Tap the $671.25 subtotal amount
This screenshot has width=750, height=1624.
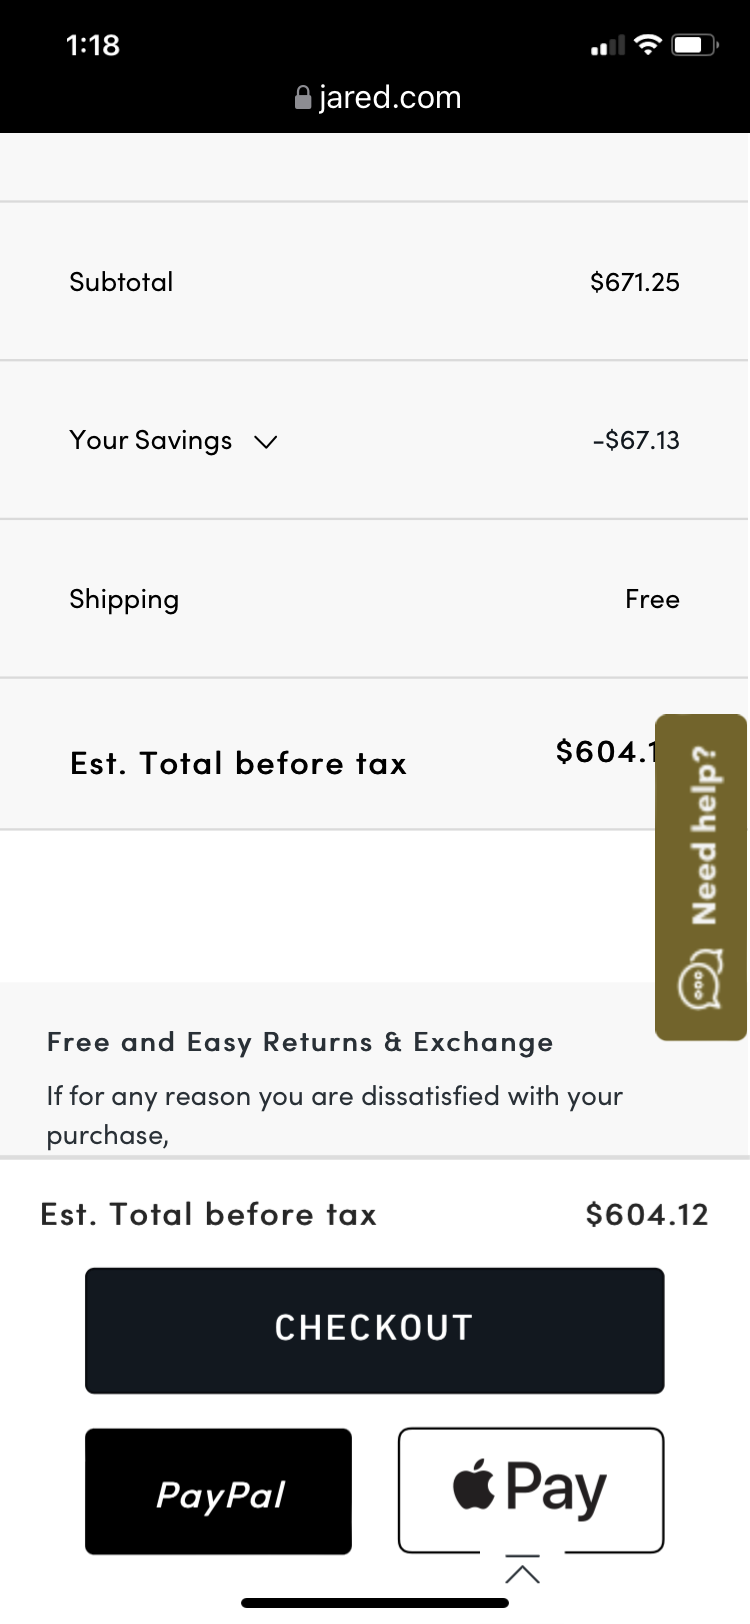tap(634, 282)
